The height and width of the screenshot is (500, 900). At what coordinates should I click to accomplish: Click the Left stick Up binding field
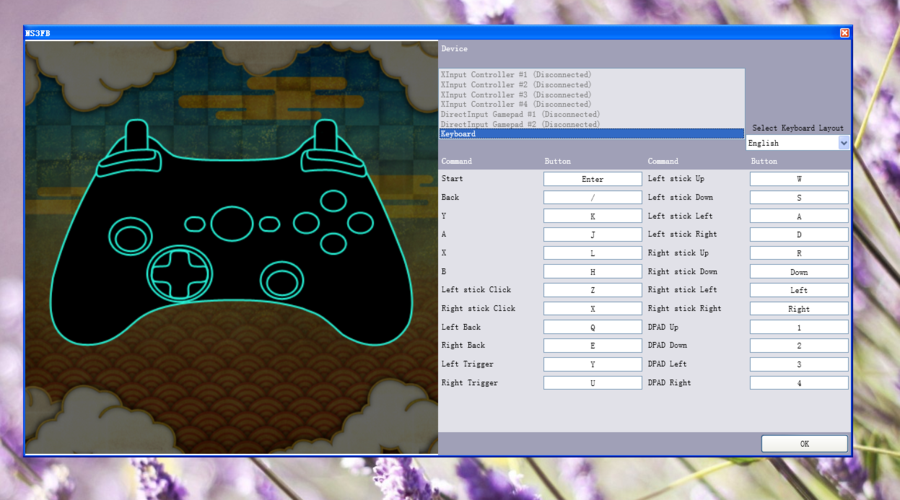click(x=799, y=179)
